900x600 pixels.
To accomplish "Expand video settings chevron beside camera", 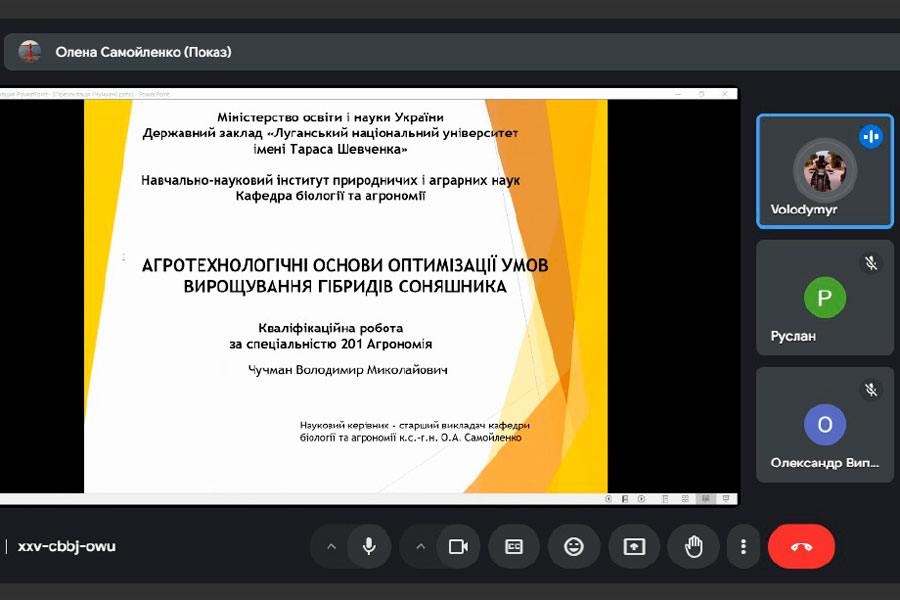I will pos(420,546).
